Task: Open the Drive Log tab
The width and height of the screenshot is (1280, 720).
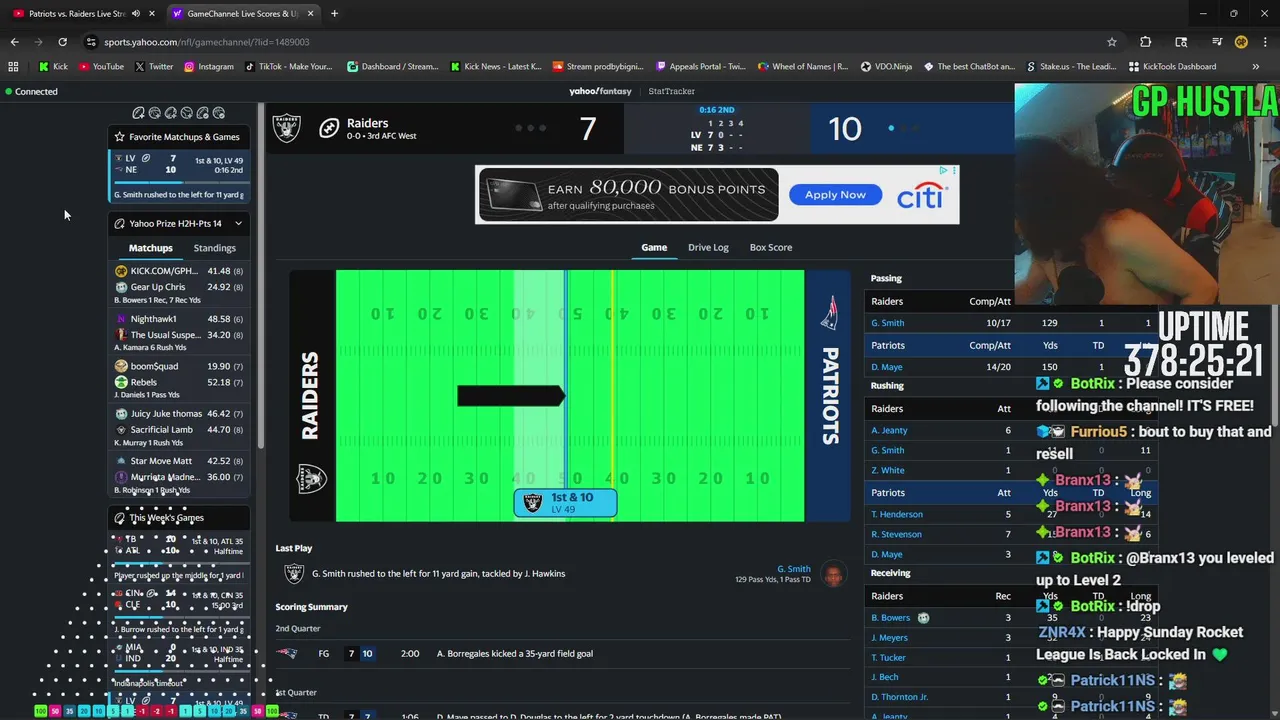Action: coord(708,247)
